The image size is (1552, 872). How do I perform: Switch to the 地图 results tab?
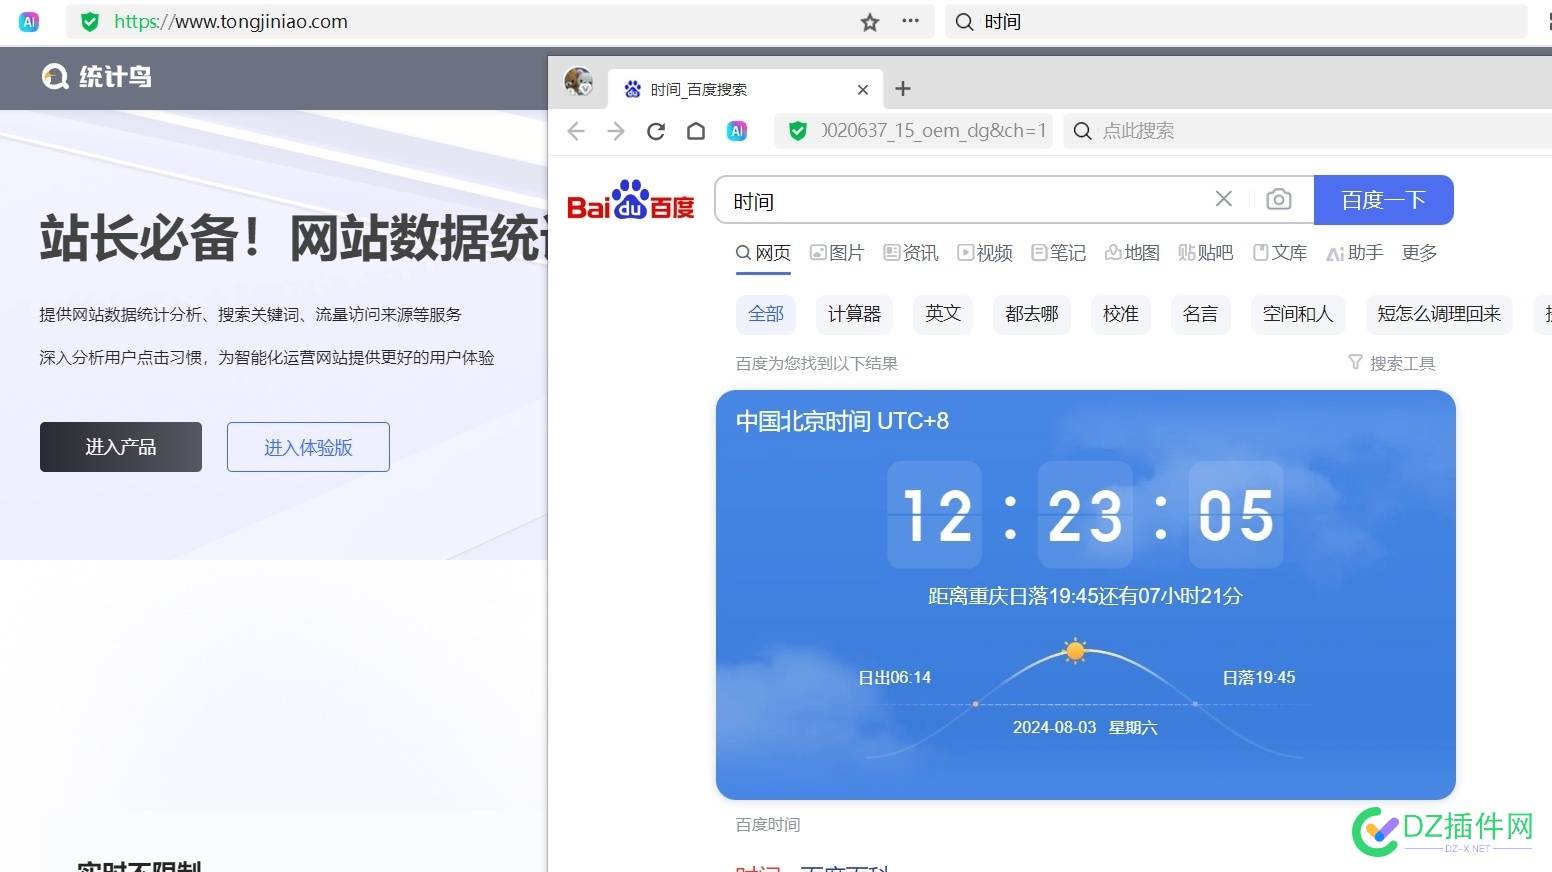pos(1132,253)
